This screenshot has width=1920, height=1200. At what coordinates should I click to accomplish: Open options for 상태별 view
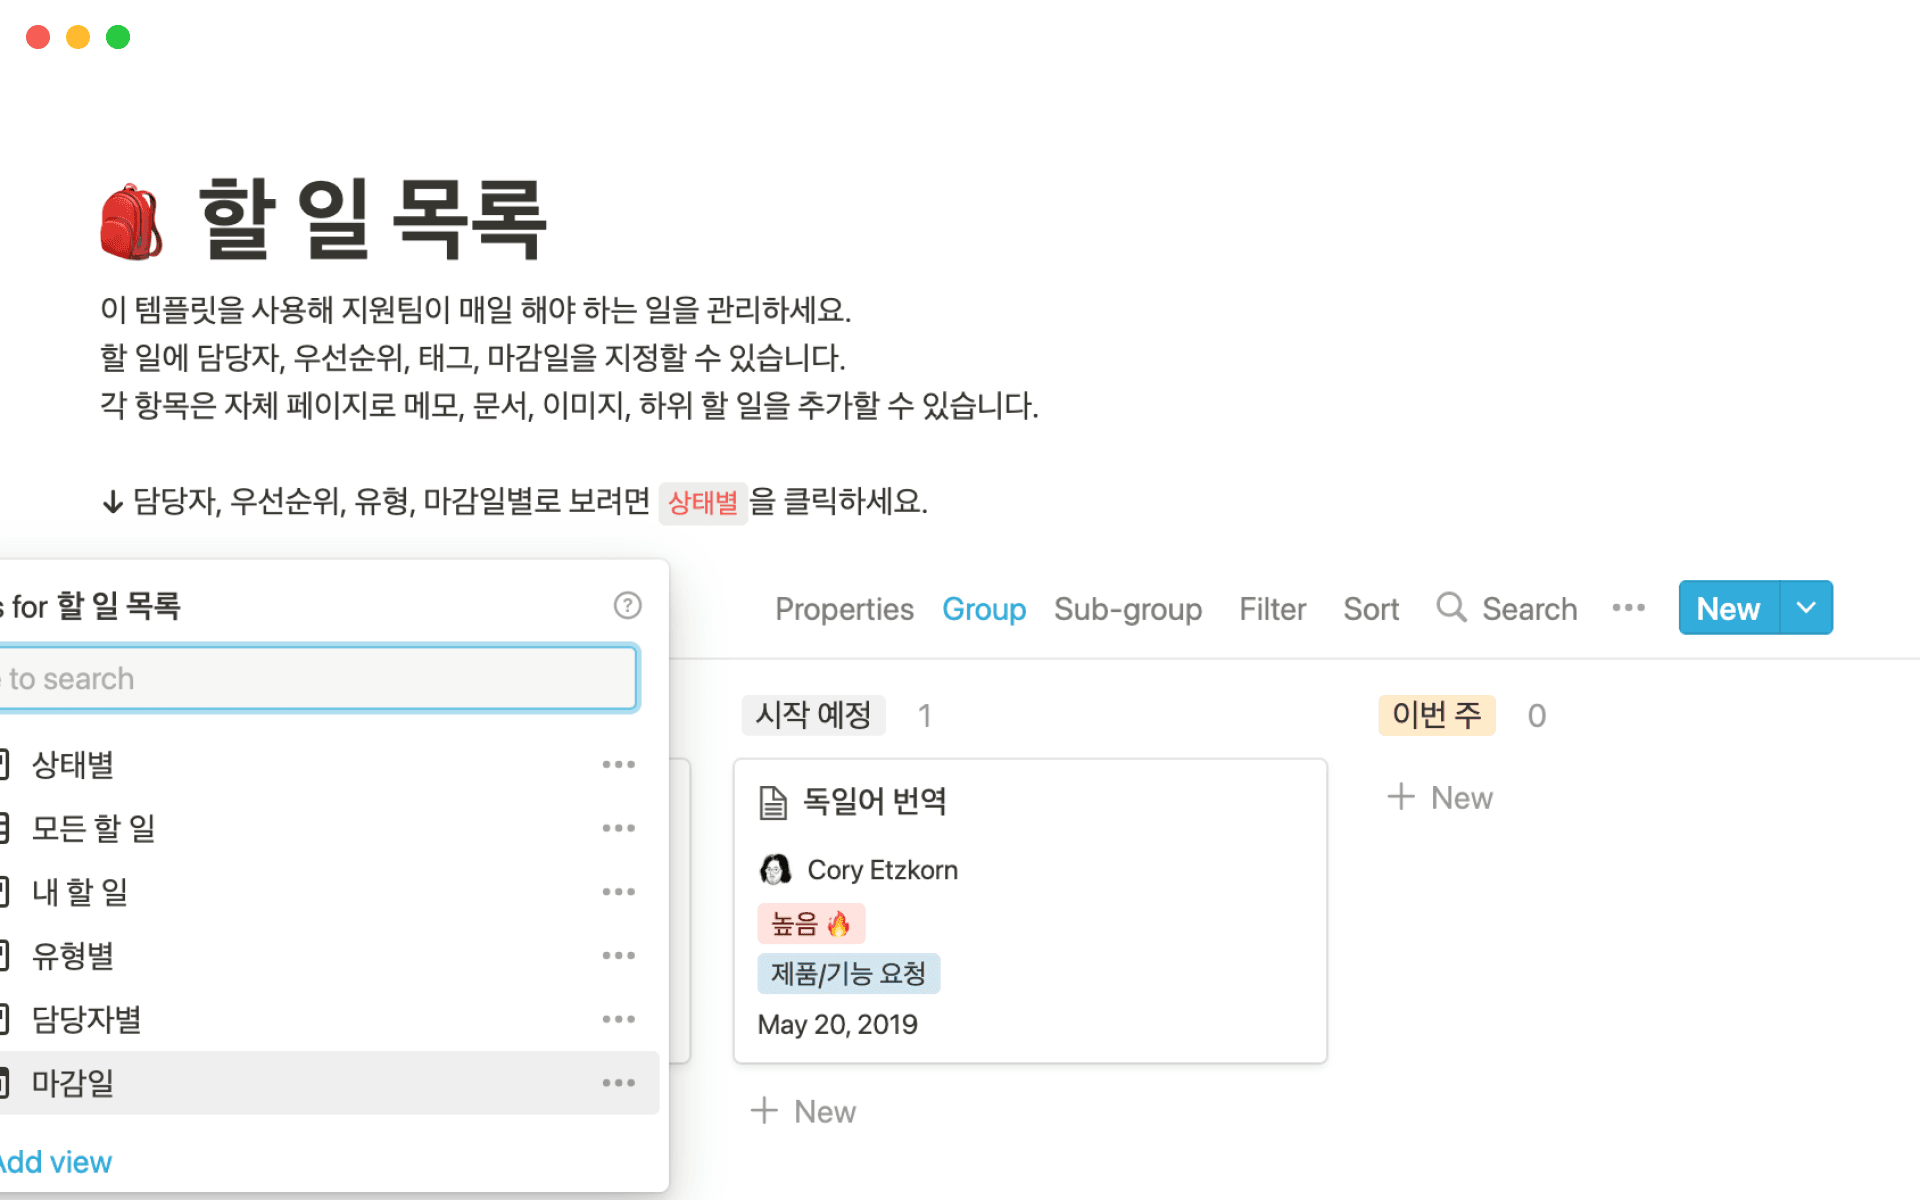618,765
